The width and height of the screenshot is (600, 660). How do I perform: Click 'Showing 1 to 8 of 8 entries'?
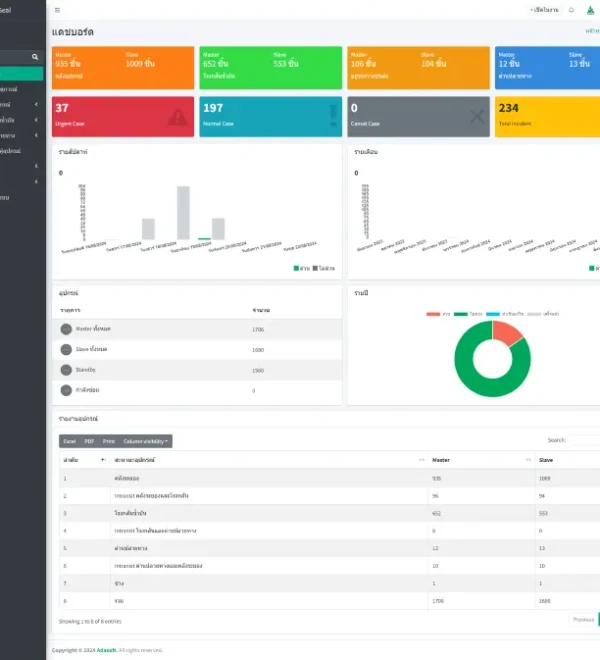coord(90,621)
